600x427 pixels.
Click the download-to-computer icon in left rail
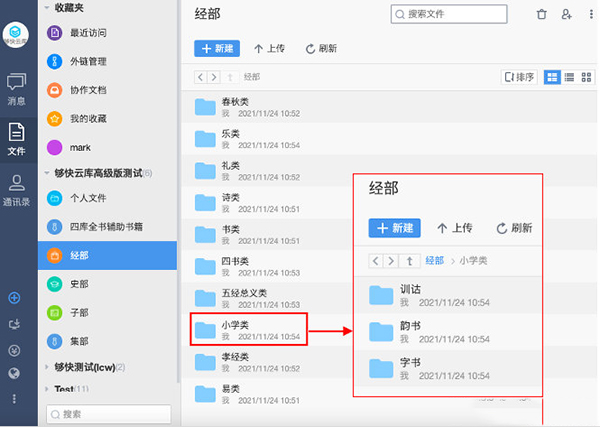tap(14, 324)
